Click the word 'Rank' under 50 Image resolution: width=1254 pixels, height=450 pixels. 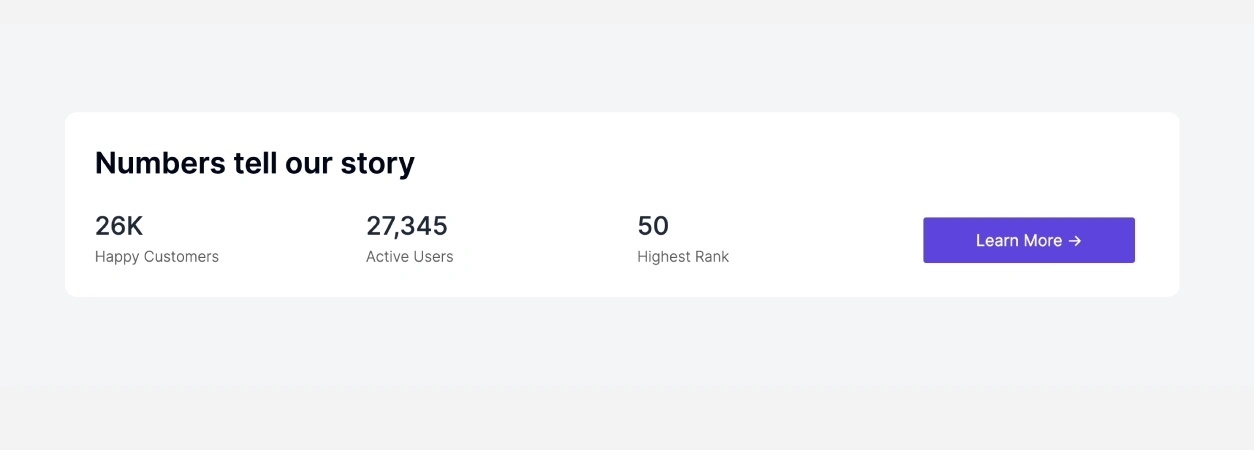(x=711, y=257)
